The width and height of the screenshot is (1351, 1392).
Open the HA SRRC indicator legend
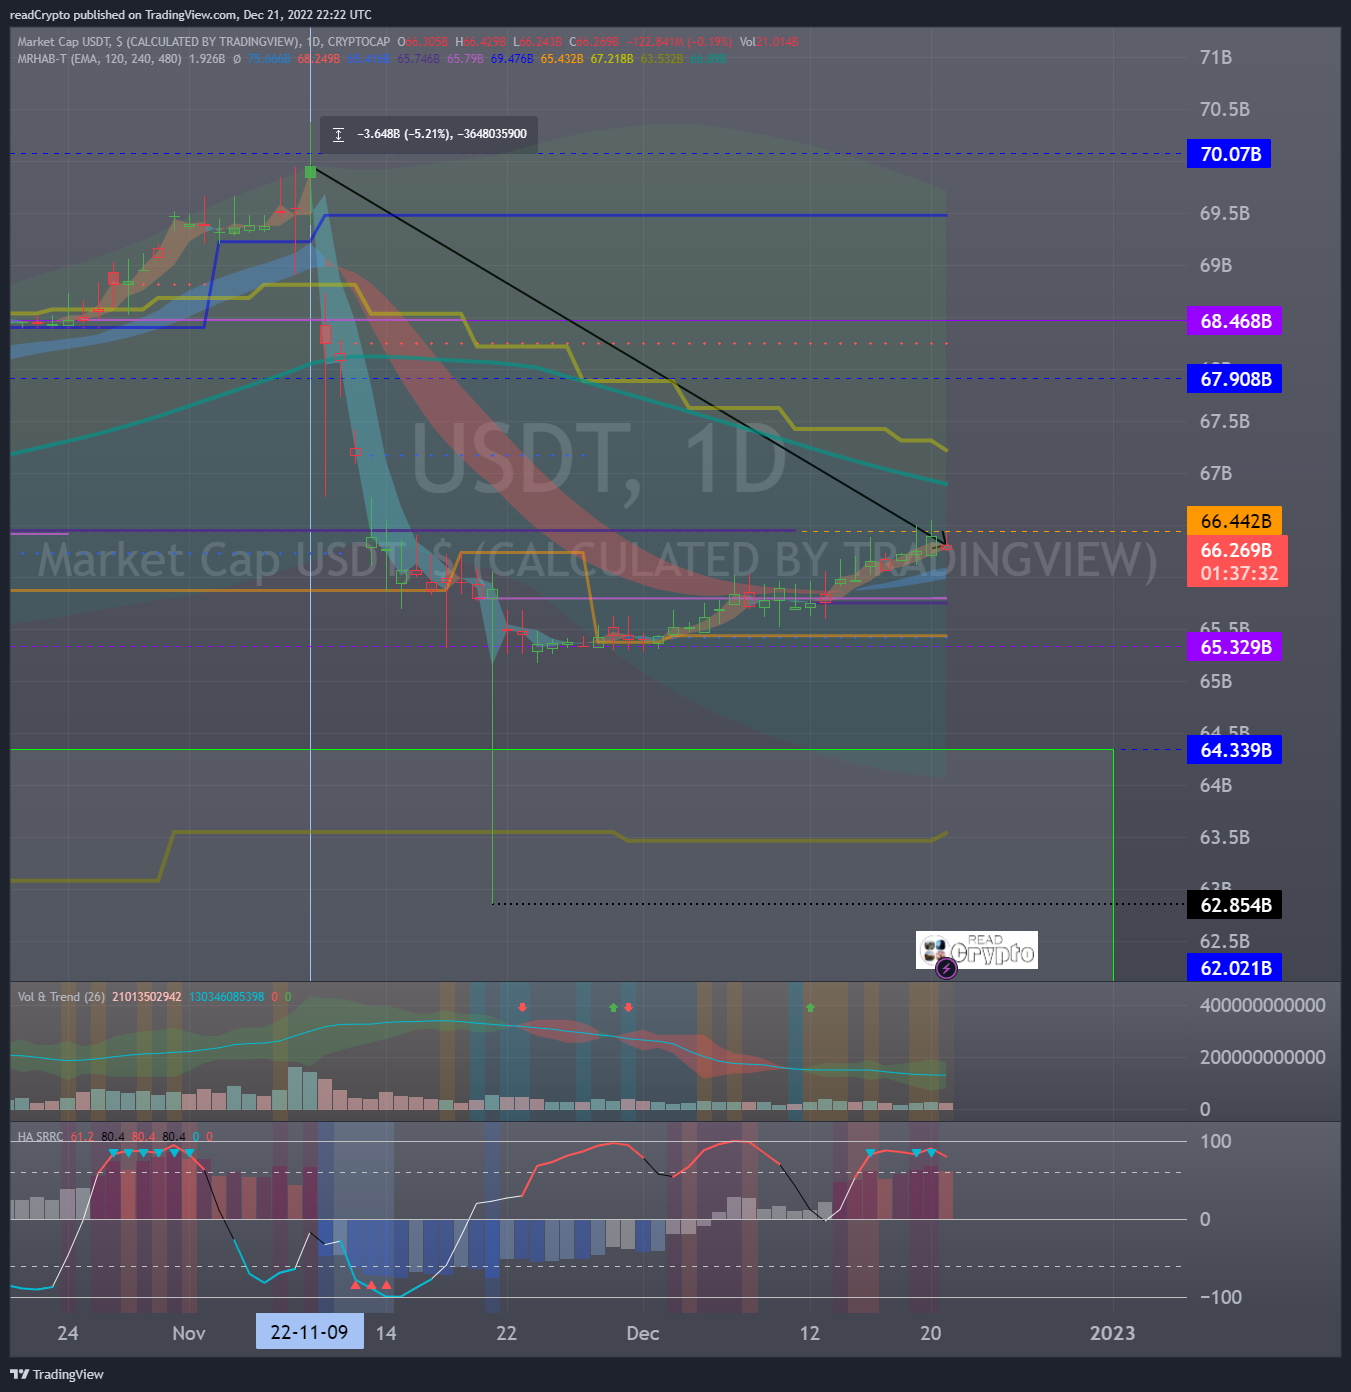(x=40, y=1137)
